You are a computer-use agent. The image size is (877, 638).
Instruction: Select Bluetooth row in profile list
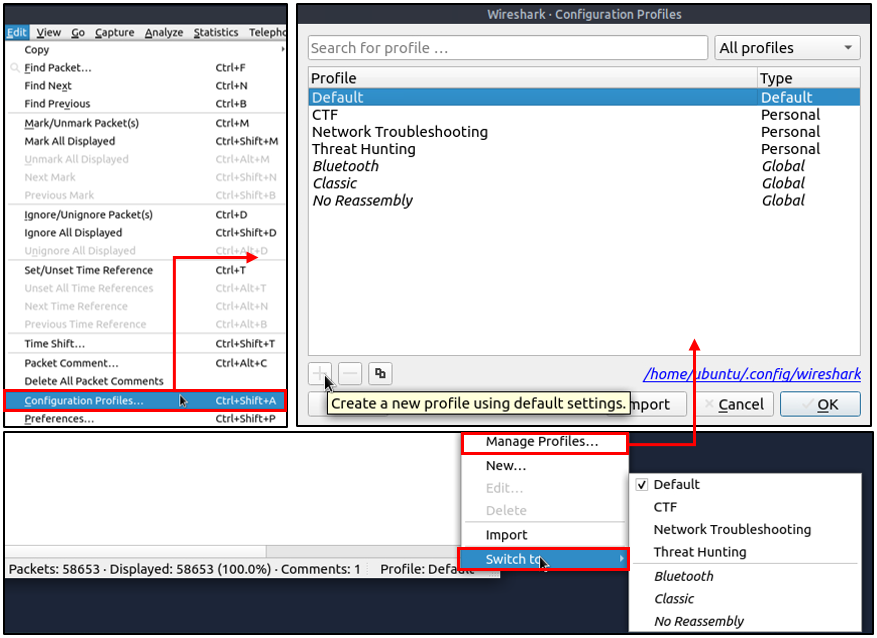(x=584, y=166)
